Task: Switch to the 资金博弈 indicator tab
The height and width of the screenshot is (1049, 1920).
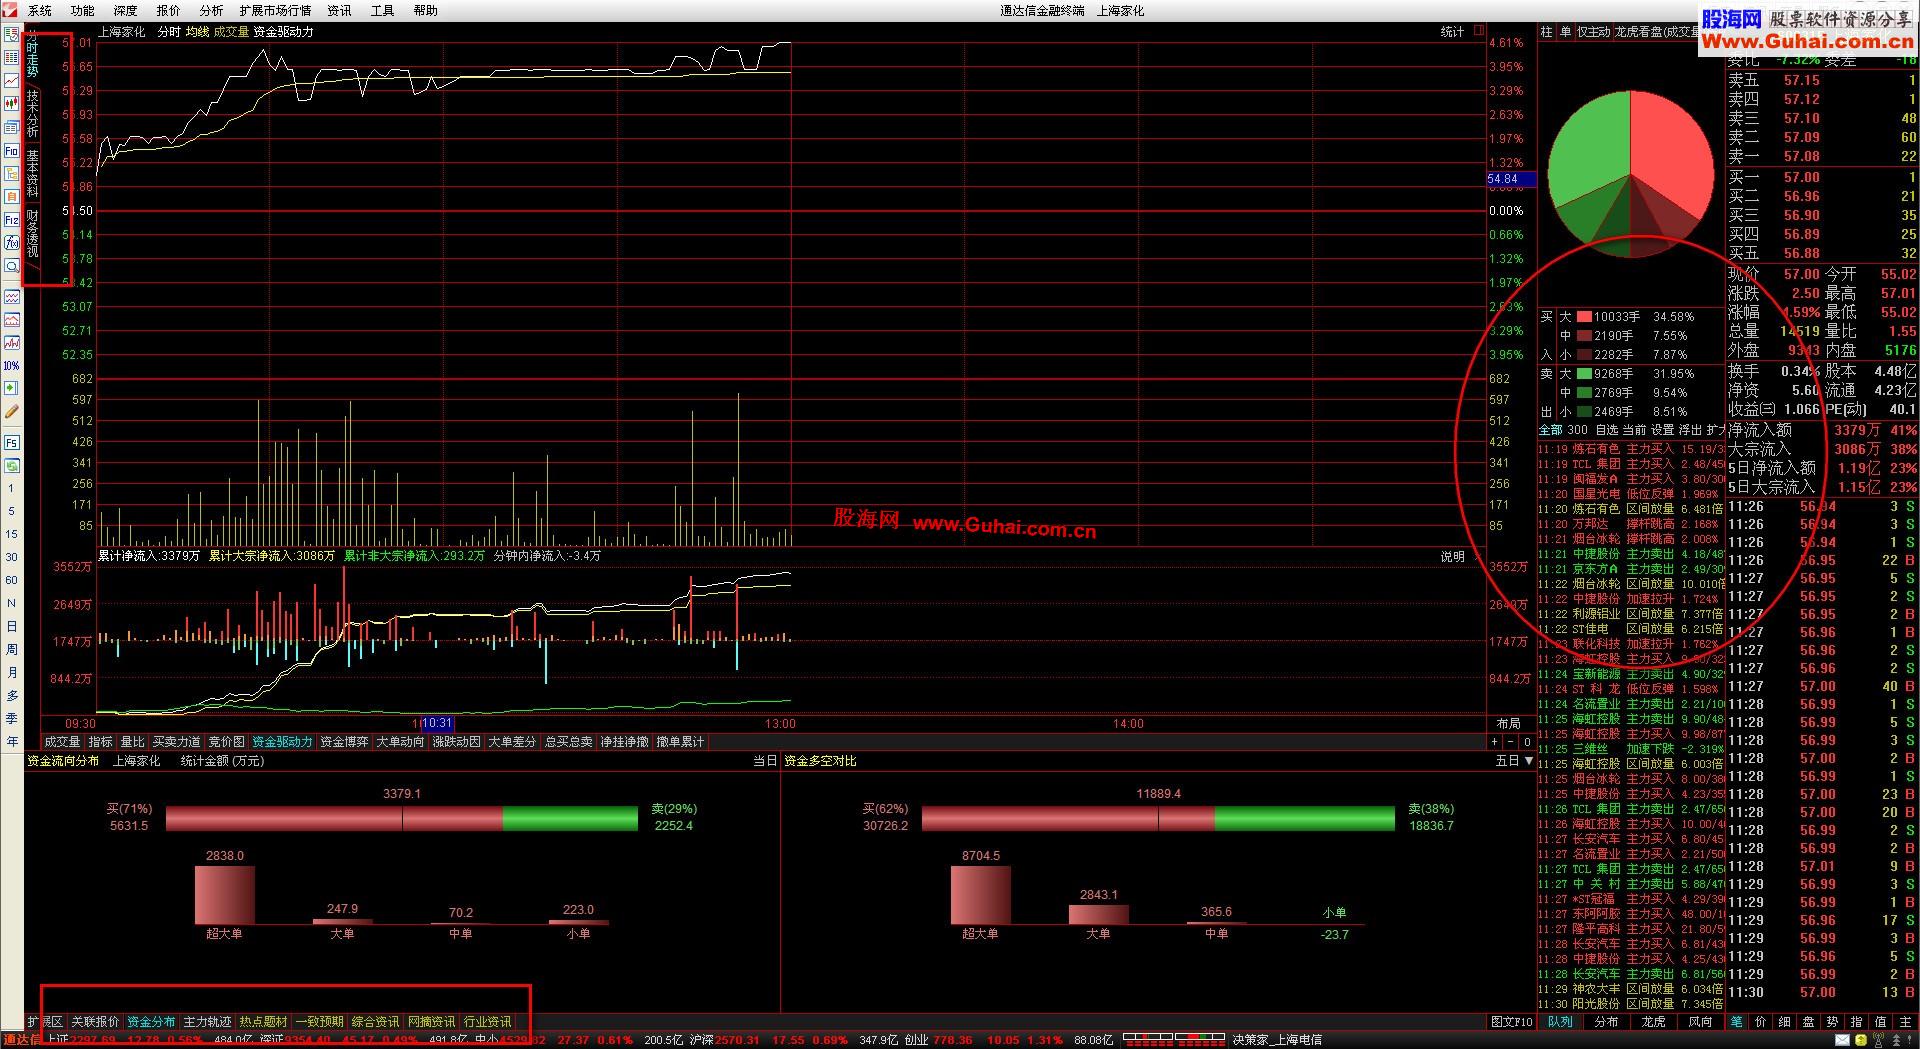Action: click(x=344, y=742)
